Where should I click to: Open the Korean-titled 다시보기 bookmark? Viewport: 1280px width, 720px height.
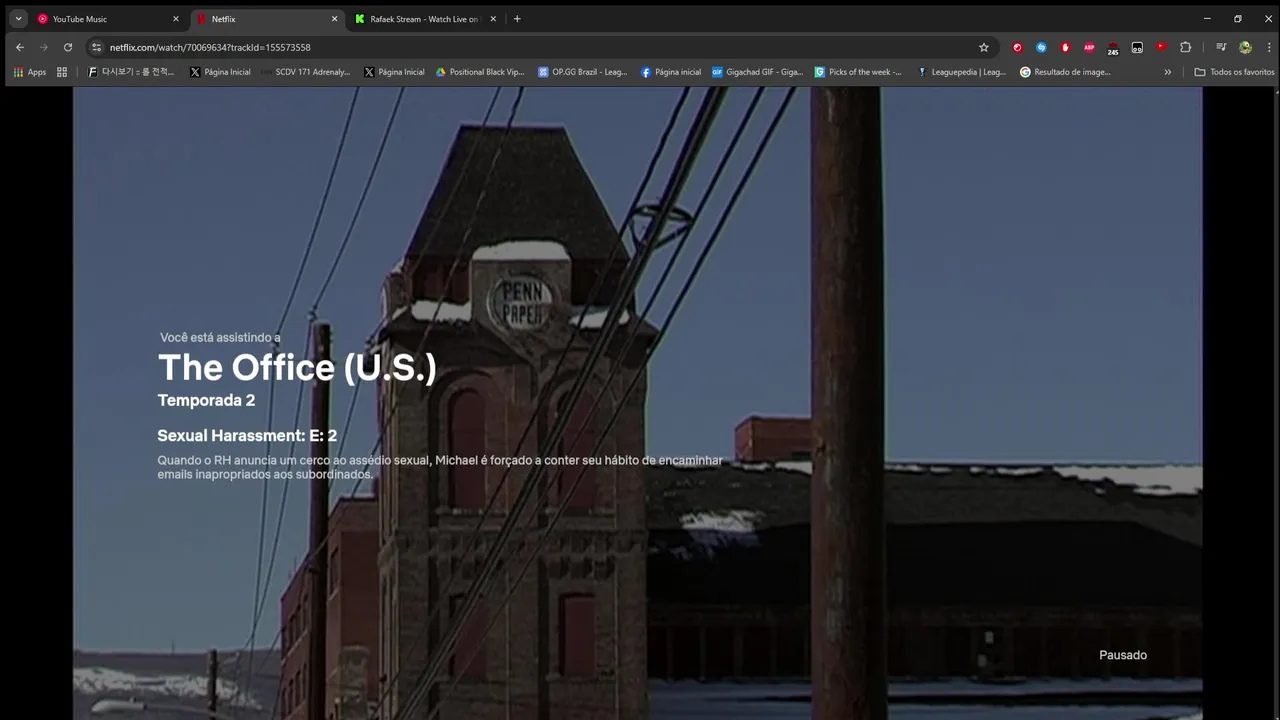click(131, 72)
